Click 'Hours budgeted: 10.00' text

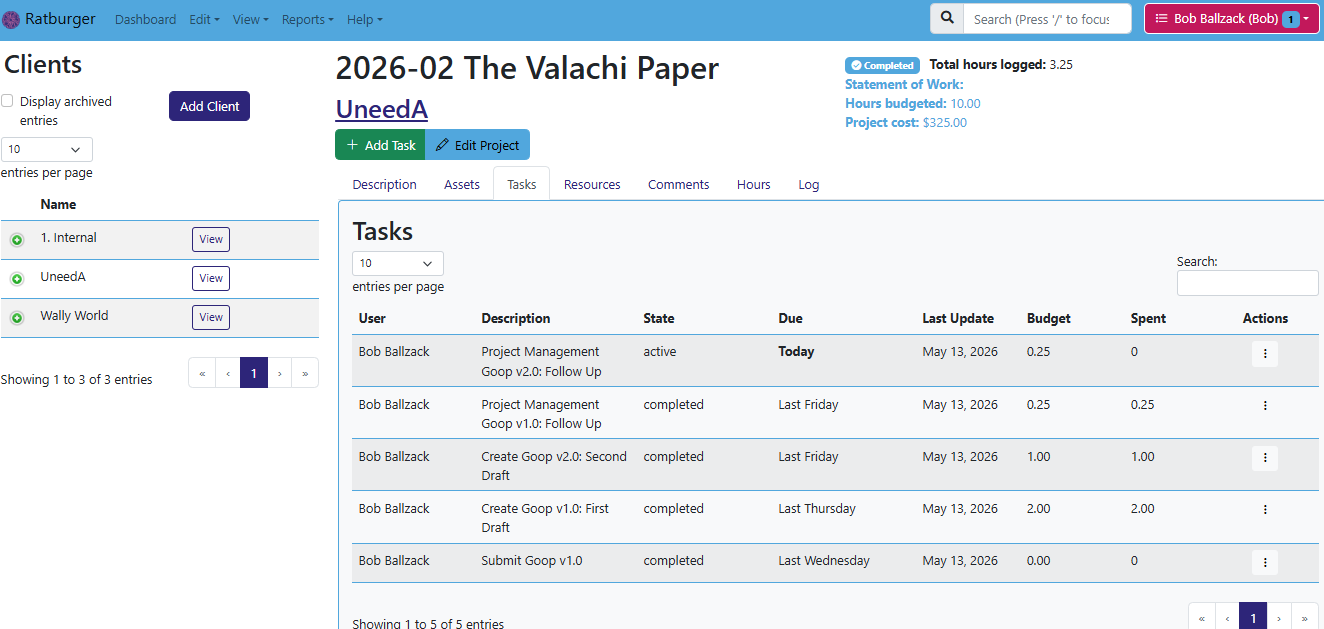click(913, 104)
